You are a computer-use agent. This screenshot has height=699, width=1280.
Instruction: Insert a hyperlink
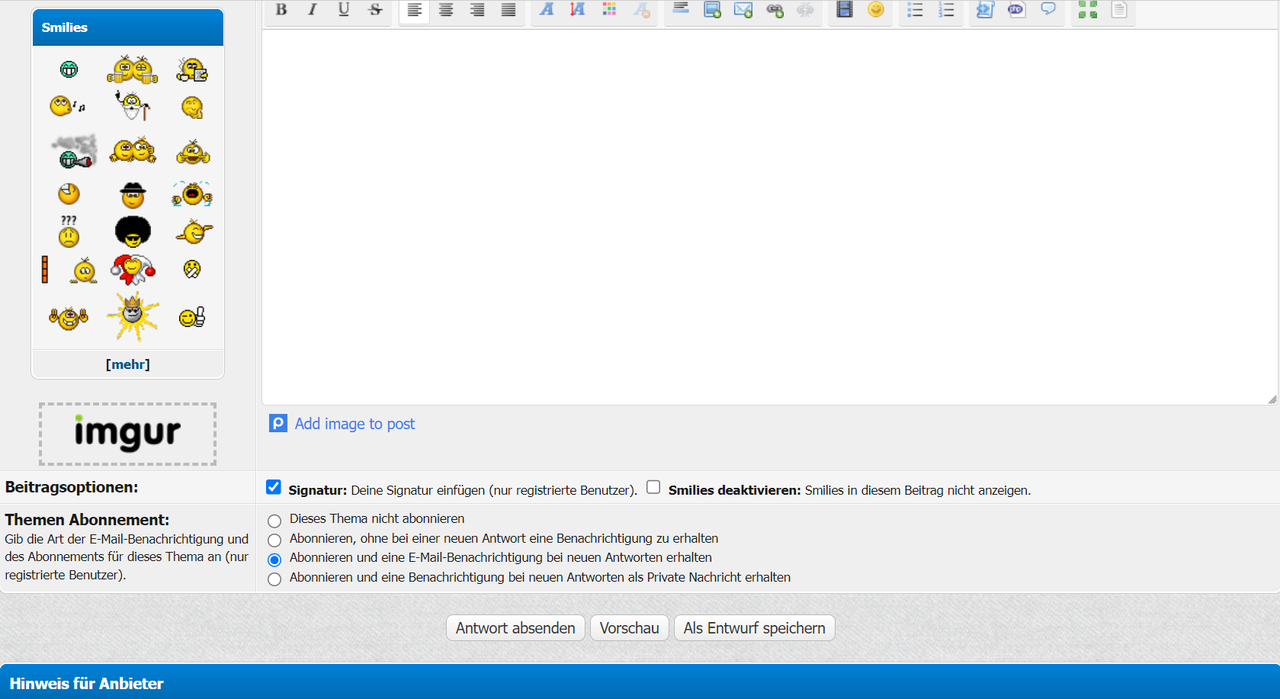coord(775,10)
